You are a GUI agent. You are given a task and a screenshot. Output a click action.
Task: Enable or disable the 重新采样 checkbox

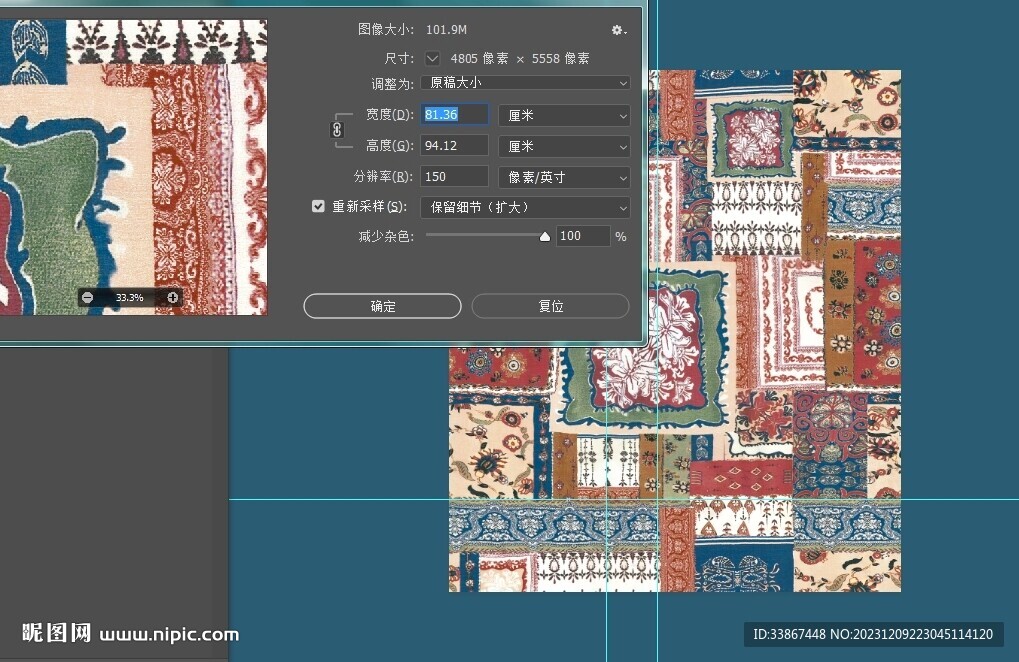319,207
